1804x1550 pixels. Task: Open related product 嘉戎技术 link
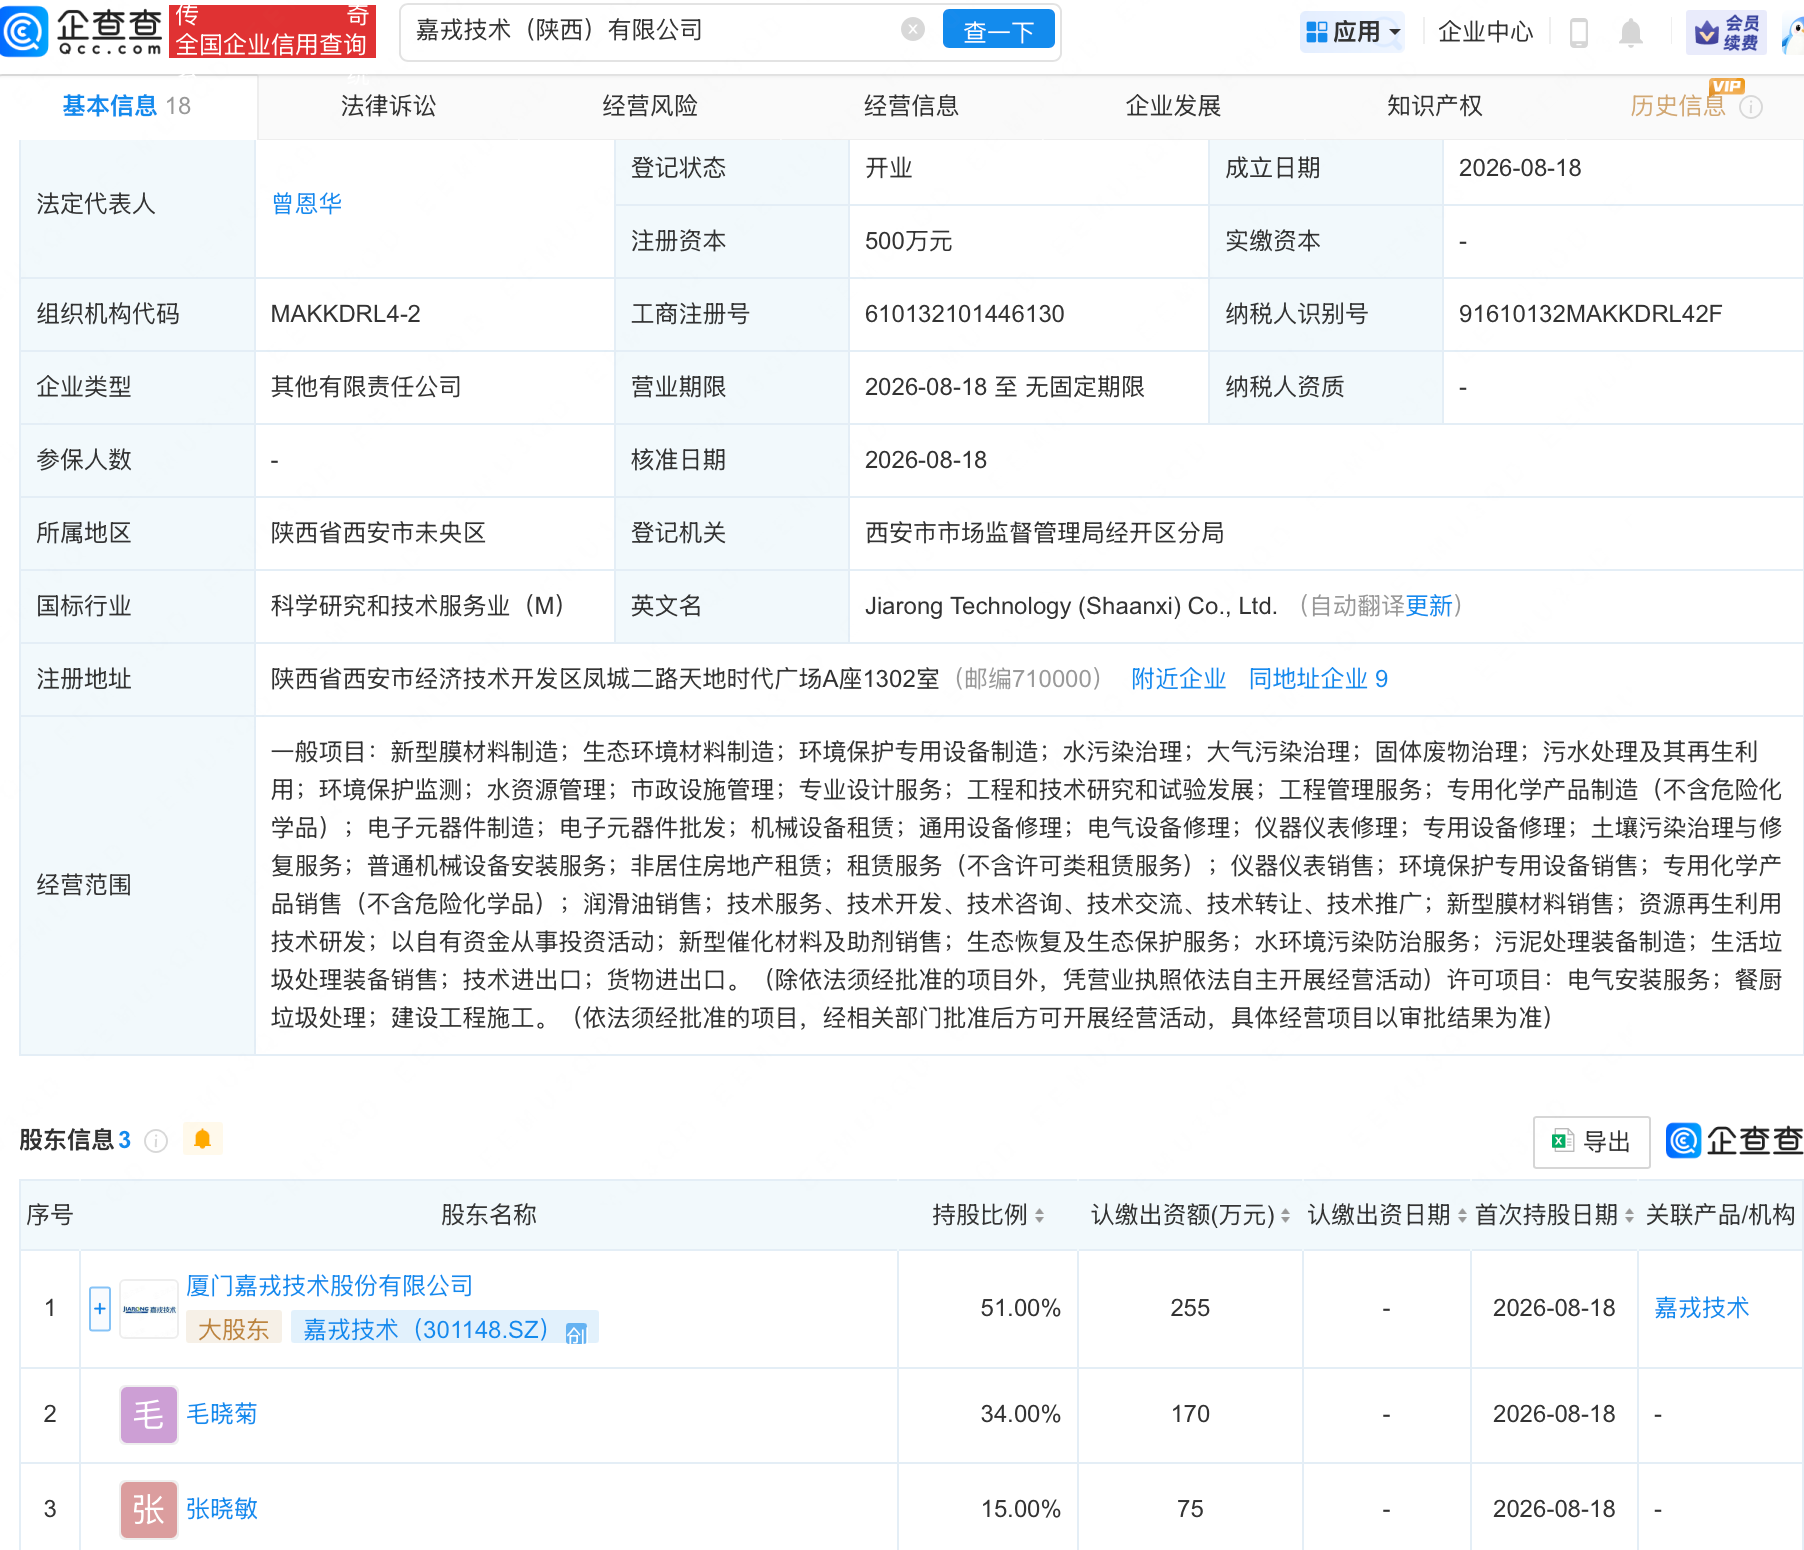coord(1701,1308)
